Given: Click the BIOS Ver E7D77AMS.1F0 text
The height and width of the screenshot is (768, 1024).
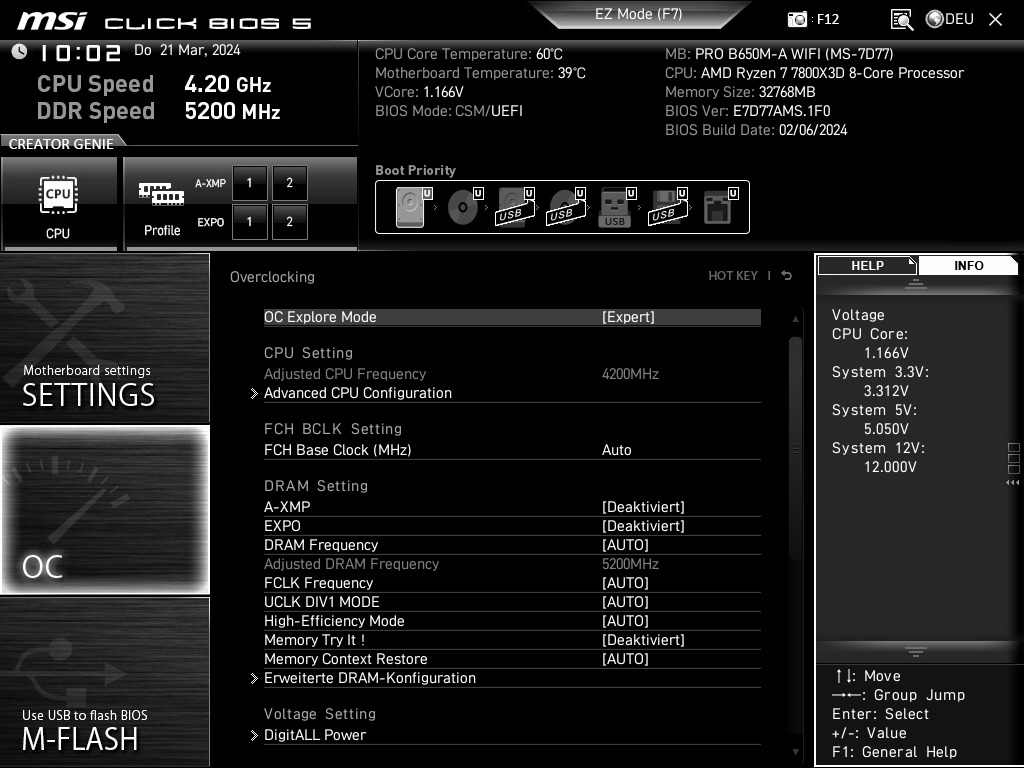Looking at the screenshot, I should [x=748, y=111].
